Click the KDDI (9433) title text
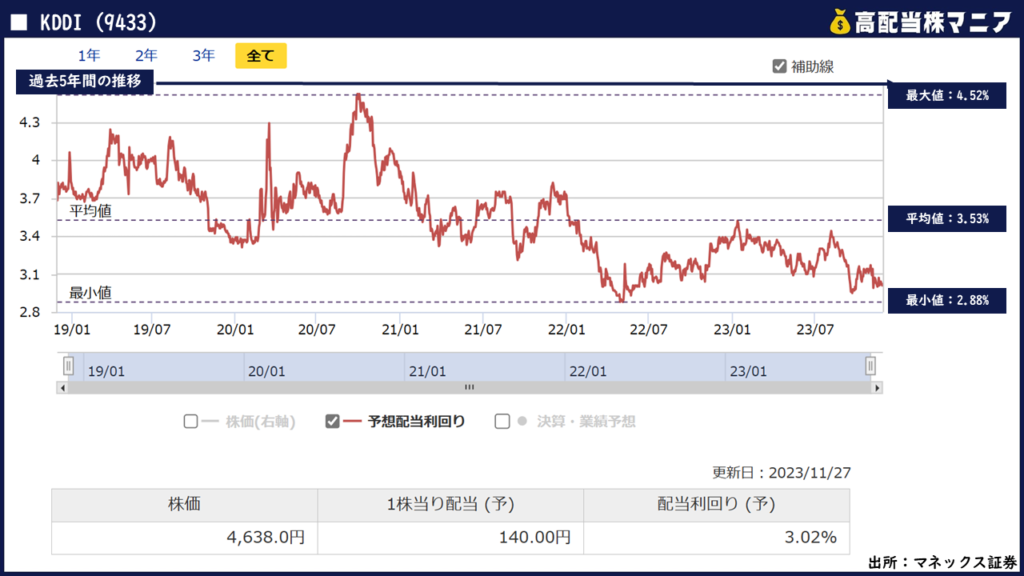This screenshot has height=576, width=1024. click(99, 23)
